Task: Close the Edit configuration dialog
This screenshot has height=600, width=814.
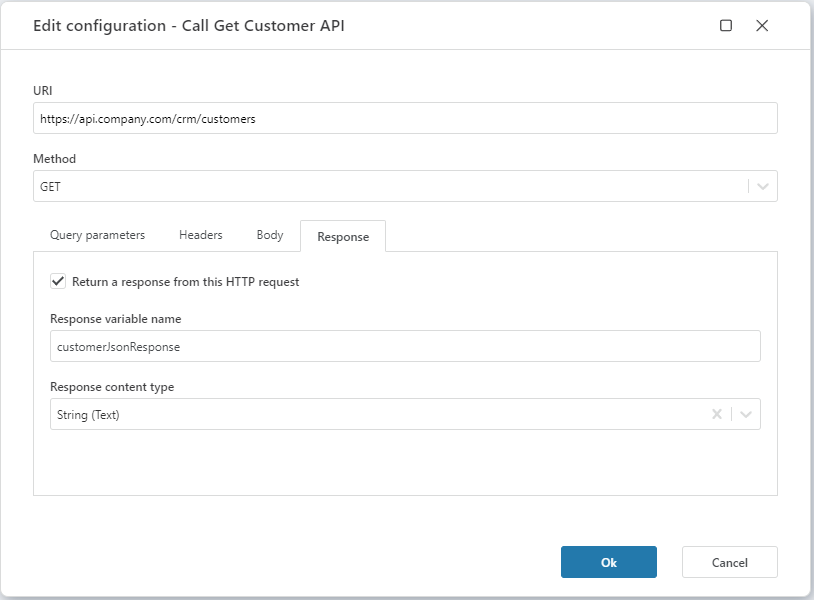Action: tap(762, 26)
